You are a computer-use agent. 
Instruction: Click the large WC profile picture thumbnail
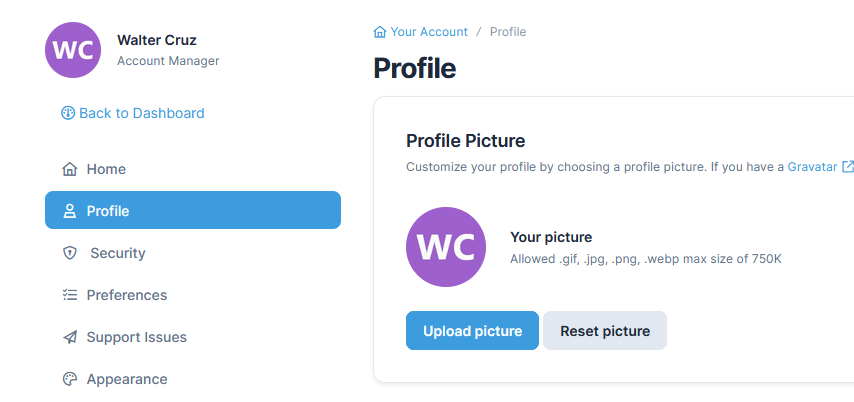(446, 247)
